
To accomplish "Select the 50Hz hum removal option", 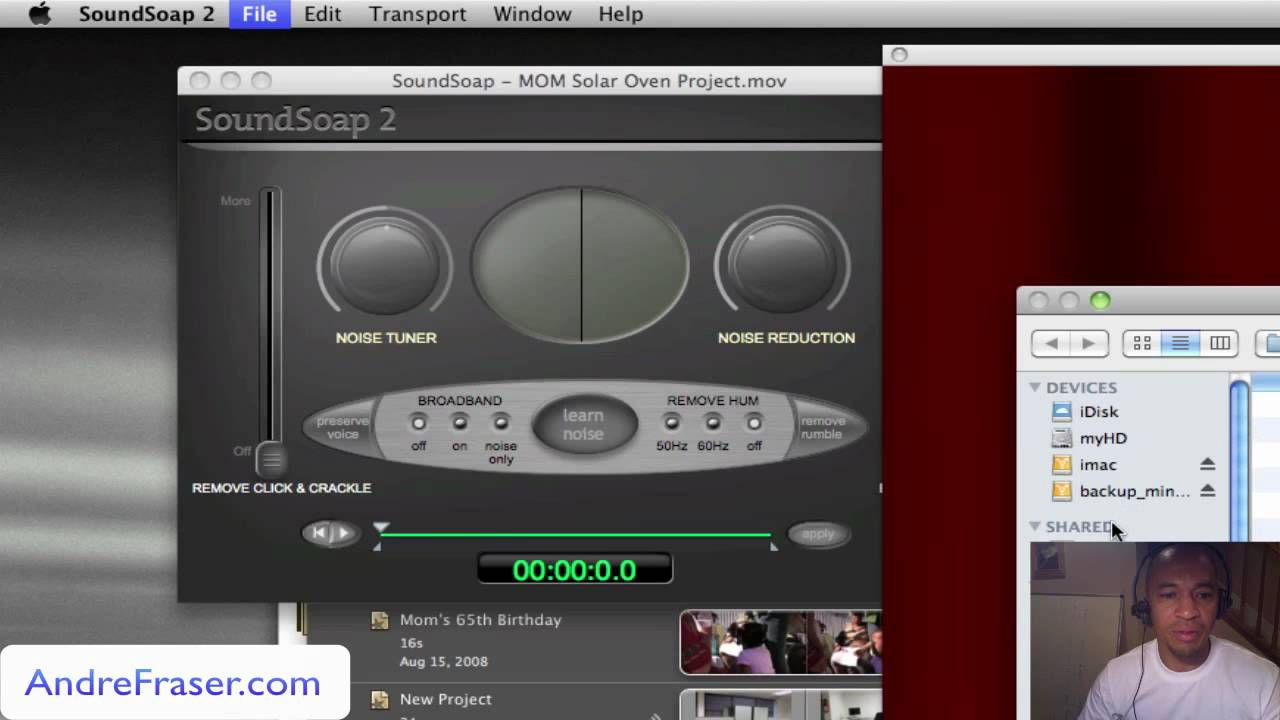I will (672, 423).
